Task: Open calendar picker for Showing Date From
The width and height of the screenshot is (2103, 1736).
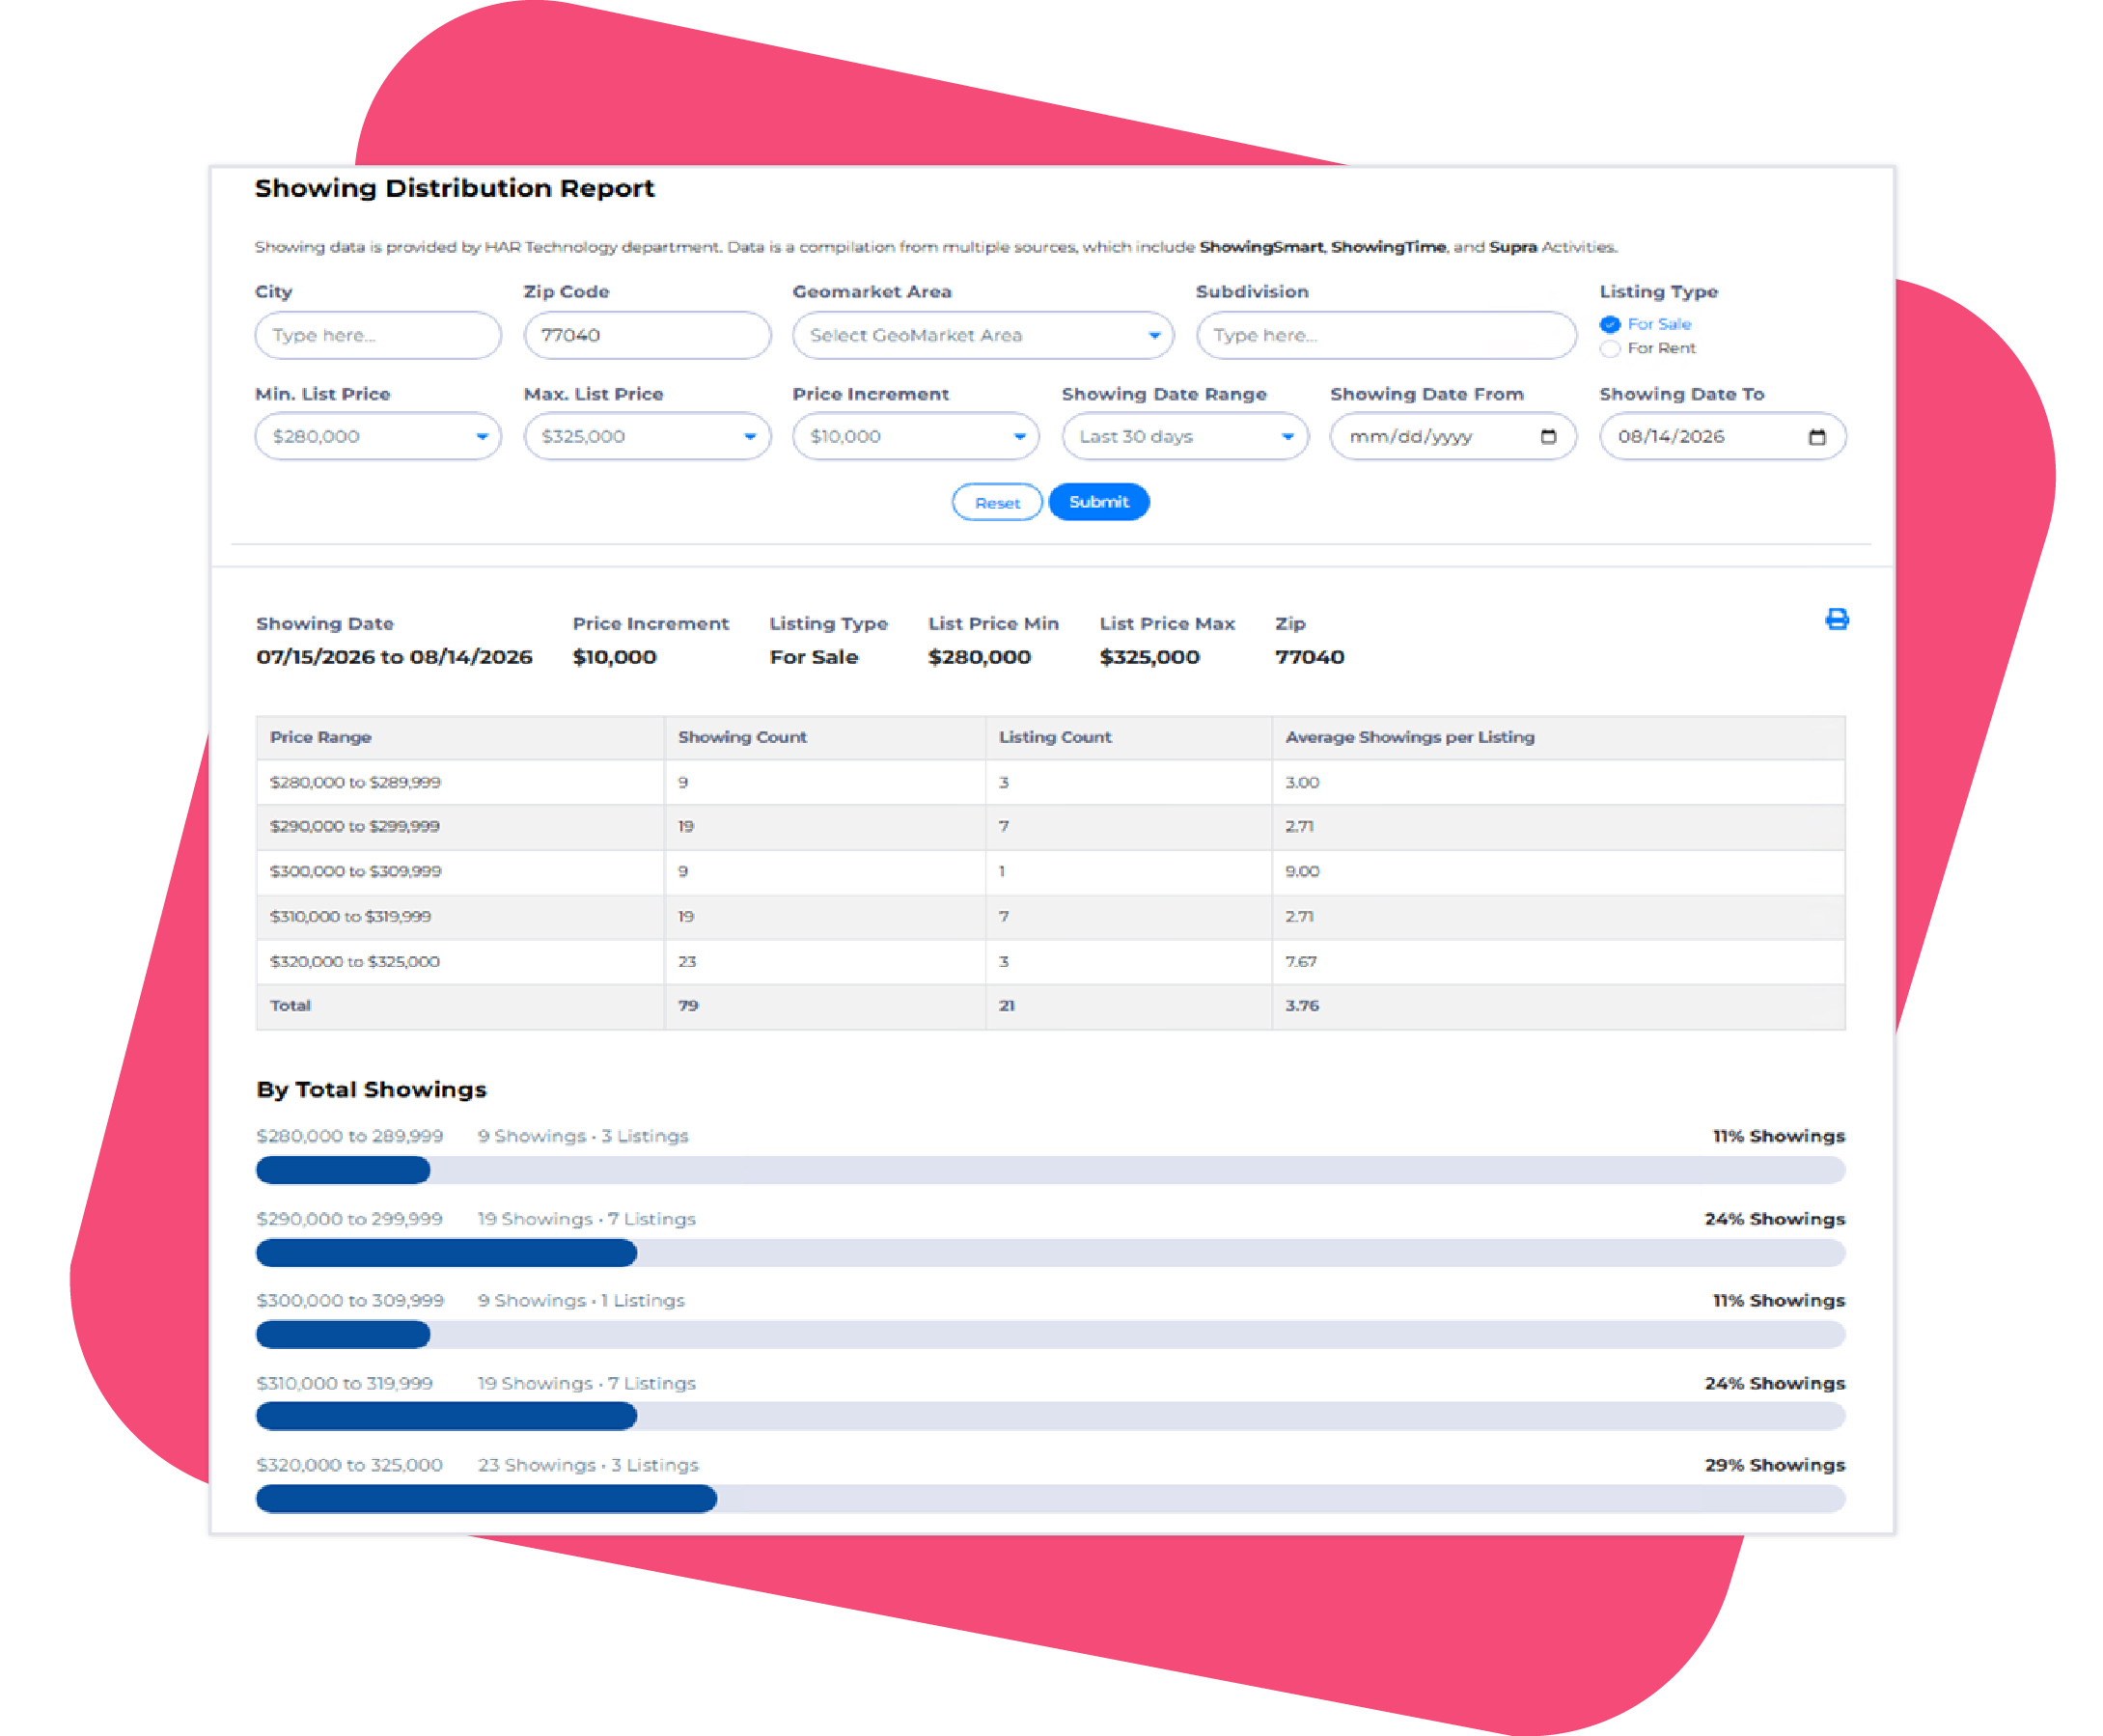Action: click(1548, 436)
